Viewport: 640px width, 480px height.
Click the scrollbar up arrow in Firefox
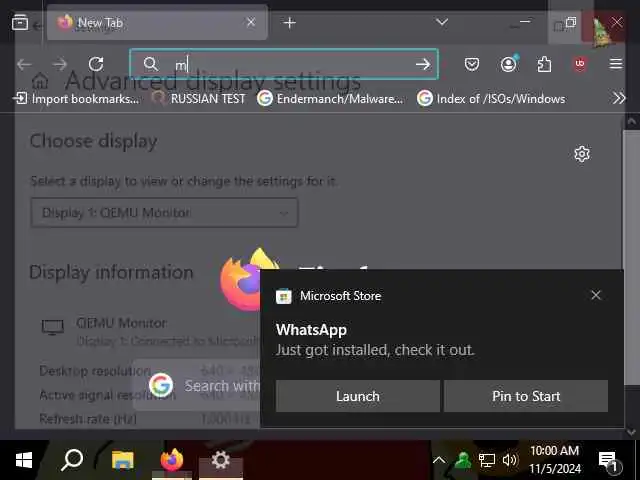631,122
